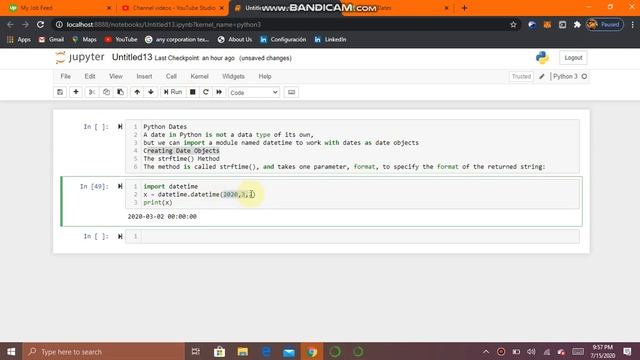Open the Chrome three-dot menu
The width and height of the screenshot is (640, 360).
click(633, 24)
